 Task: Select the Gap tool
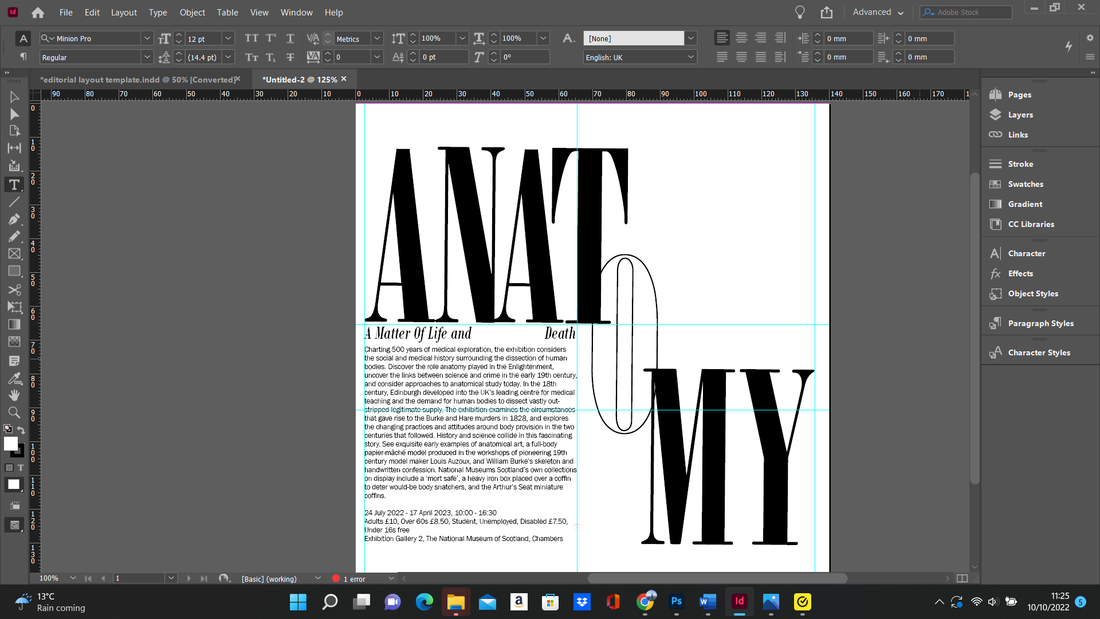[x=14, y=148]
